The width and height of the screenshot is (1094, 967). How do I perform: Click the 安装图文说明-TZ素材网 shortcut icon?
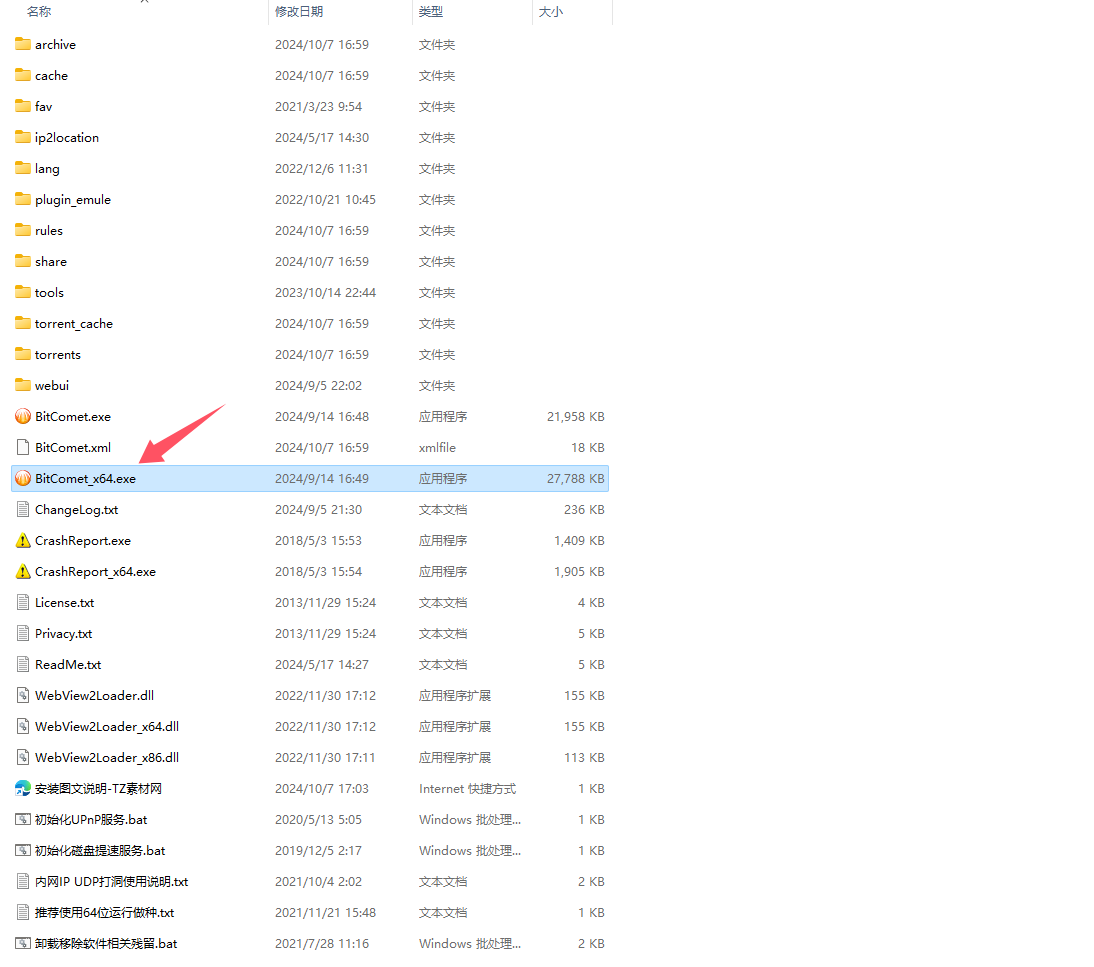click(x=23, y=788)
